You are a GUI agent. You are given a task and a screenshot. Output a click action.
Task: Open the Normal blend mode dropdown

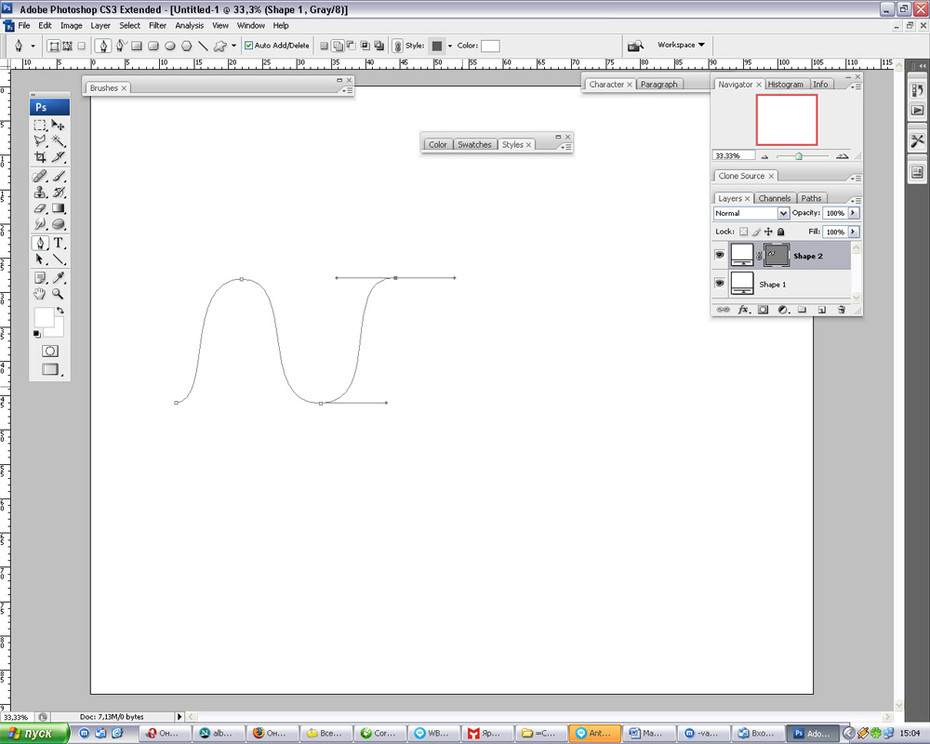(751, 213)
